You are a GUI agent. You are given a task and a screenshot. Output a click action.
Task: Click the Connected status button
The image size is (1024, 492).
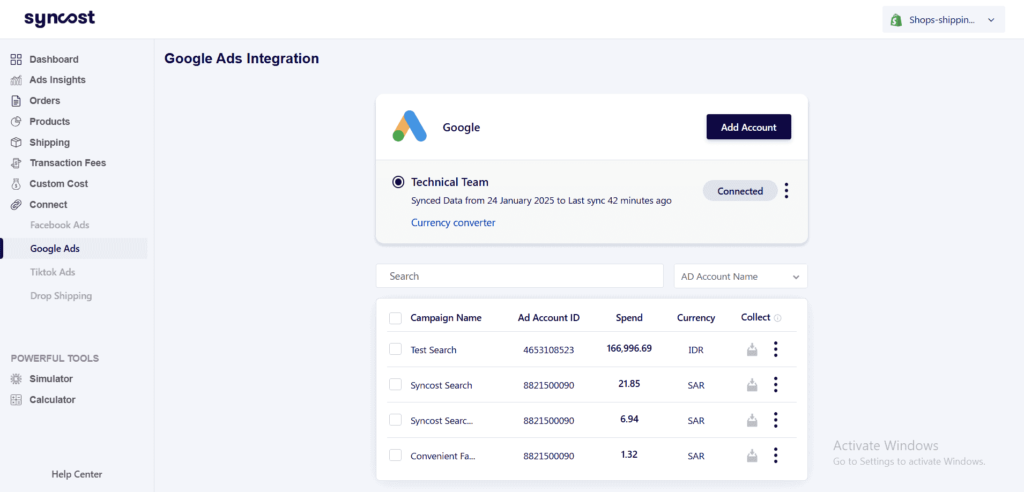(740, 191)
